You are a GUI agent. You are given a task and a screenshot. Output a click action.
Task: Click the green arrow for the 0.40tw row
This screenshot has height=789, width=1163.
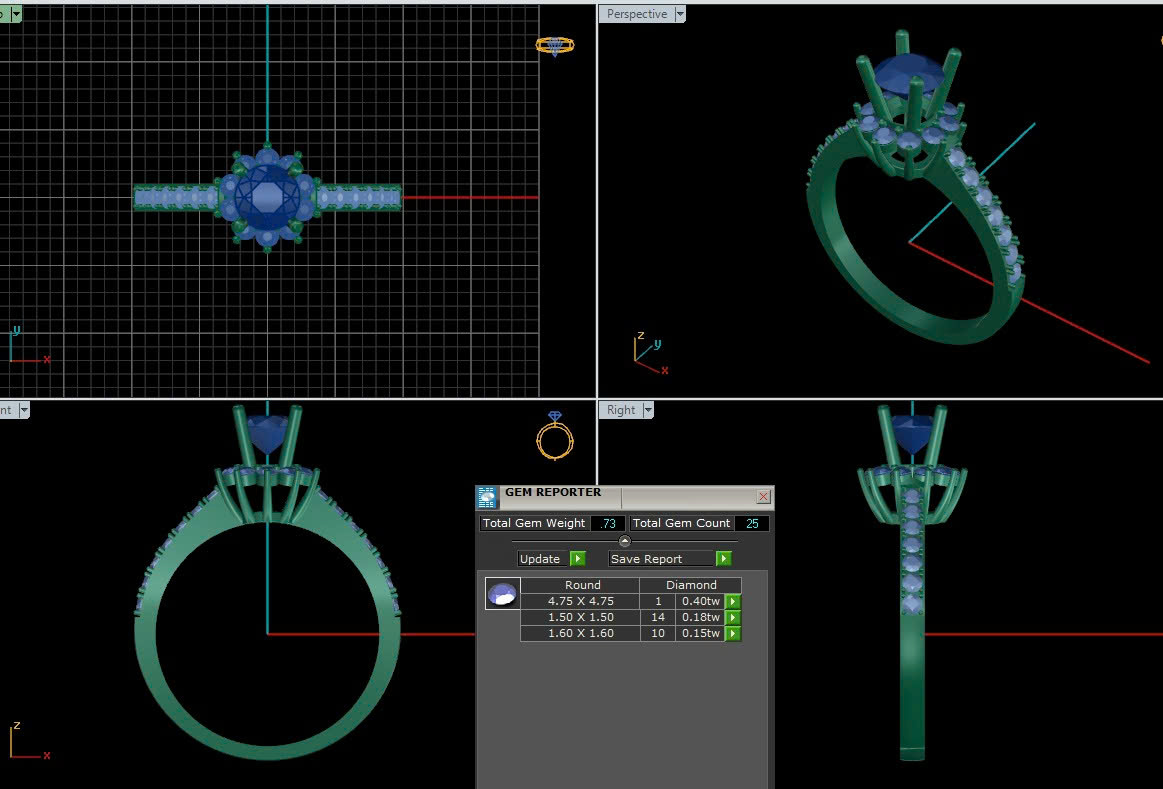(733, 602)
